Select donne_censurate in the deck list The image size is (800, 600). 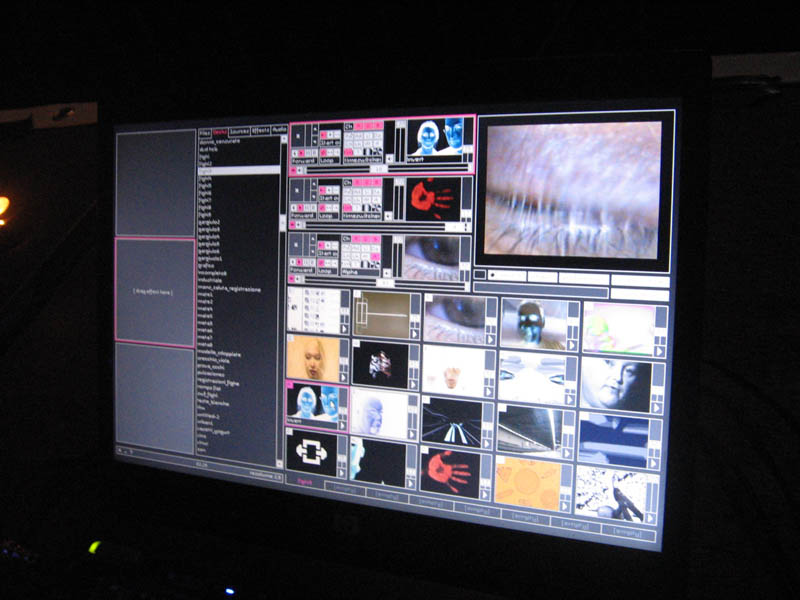(219, 141)
